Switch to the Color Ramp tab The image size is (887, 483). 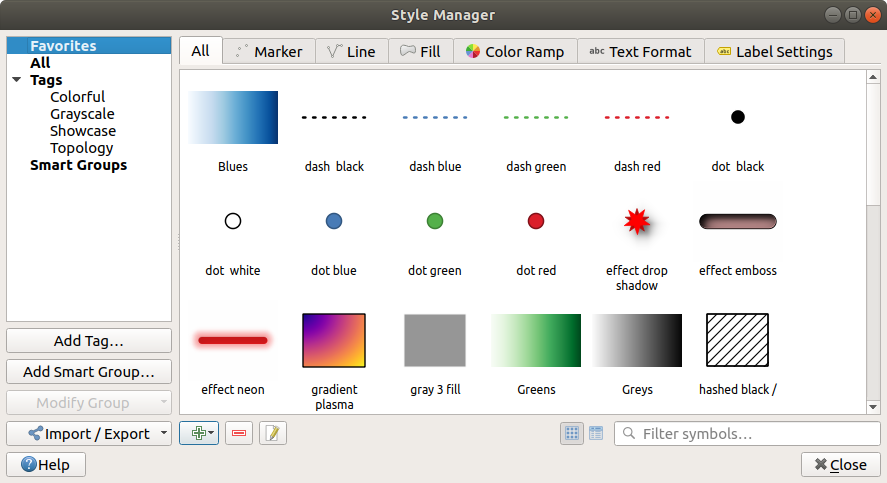point(515,51)
